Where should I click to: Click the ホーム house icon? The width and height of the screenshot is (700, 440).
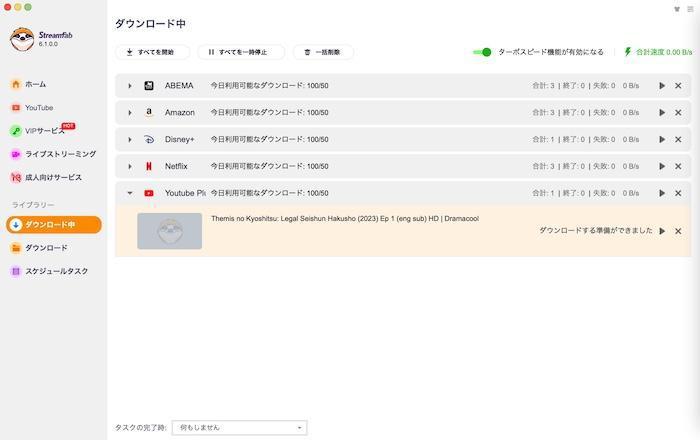pos(16,84)
